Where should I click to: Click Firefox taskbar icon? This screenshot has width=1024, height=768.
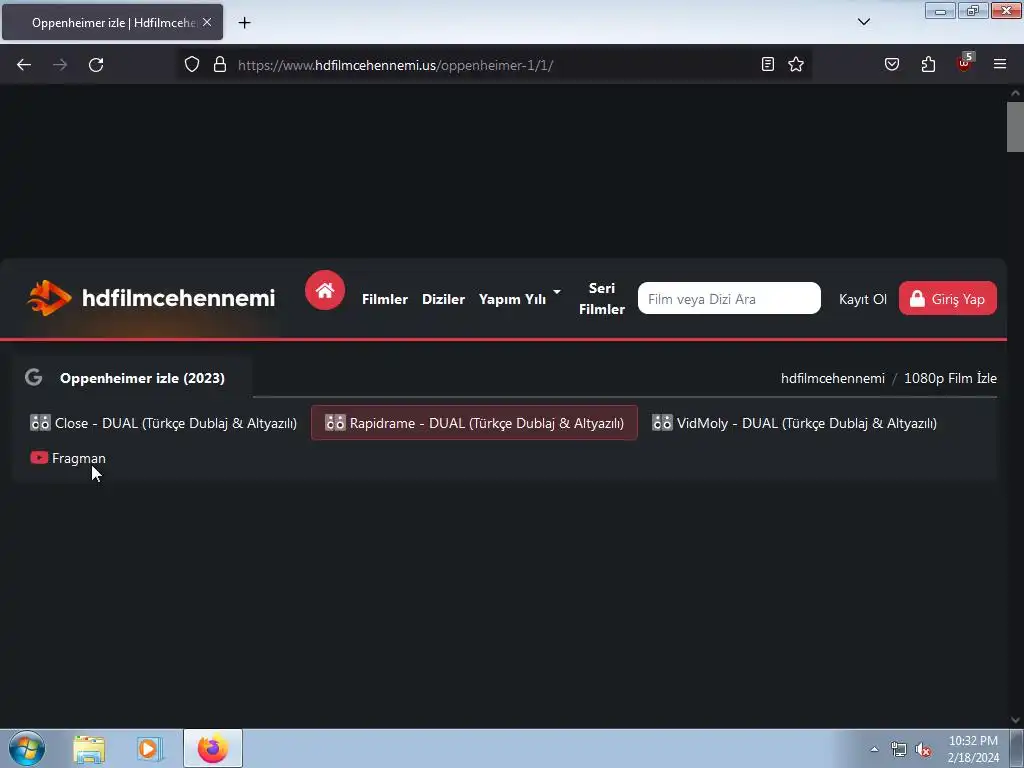click(x=213, y=748)
